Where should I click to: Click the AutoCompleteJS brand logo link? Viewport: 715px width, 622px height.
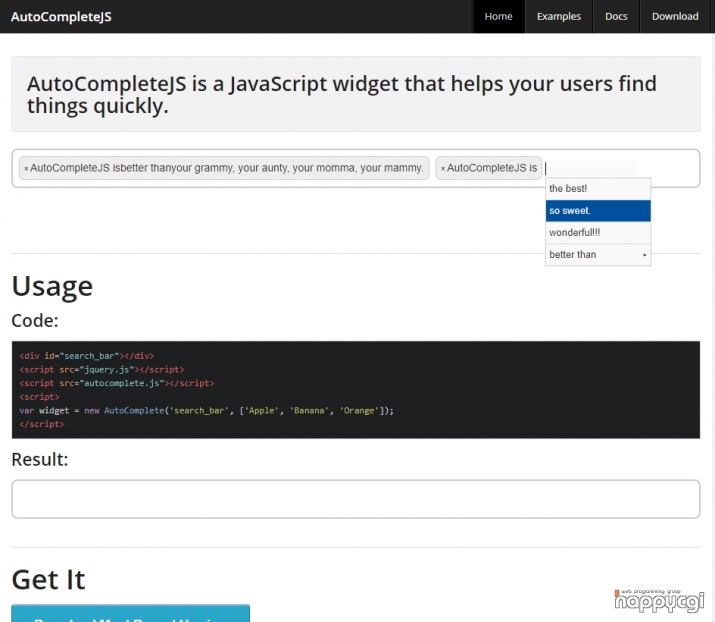[61, 17]
